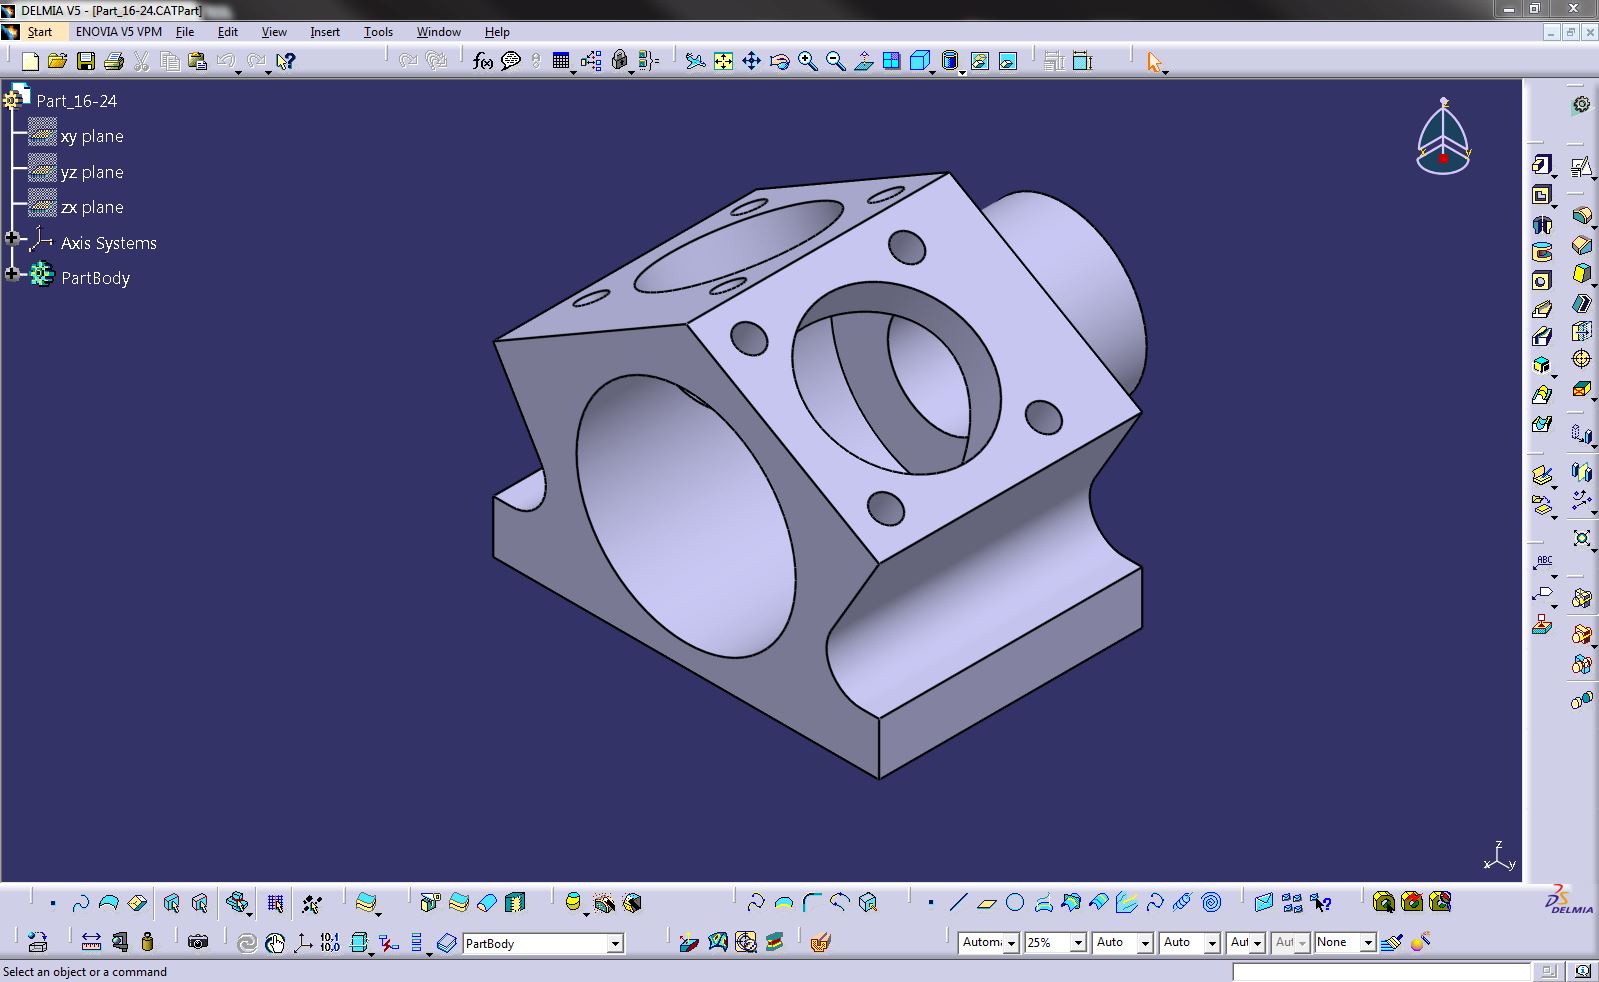This screenshot has width=1599, height=982.
Task: Open the Design Table tool
Action: point(560,61)
